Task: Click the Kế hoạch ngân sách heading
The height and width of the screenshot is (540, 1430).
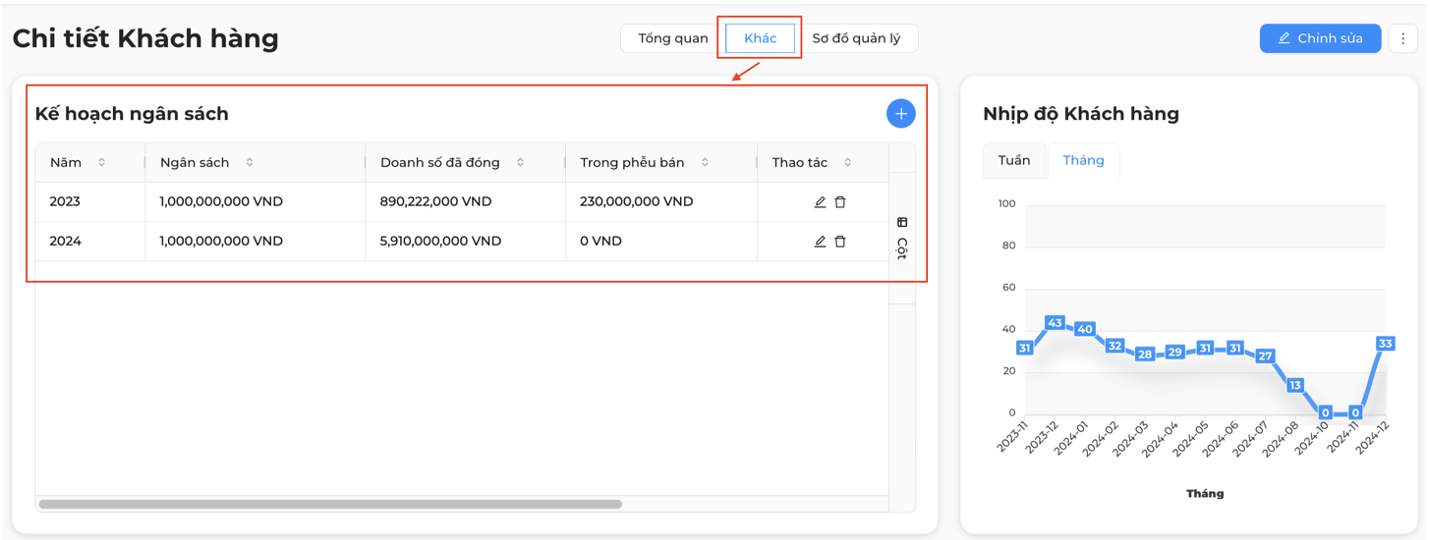Action: click(132, 114)
